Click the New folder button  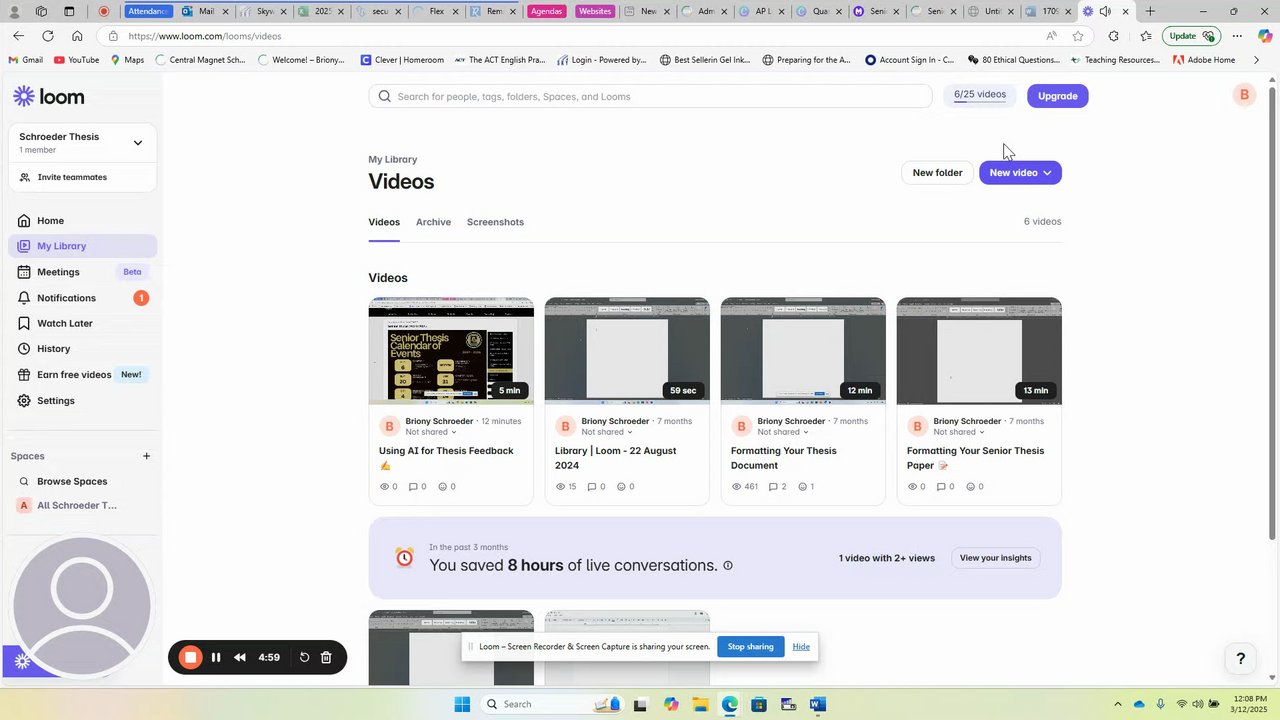(937, 173)
